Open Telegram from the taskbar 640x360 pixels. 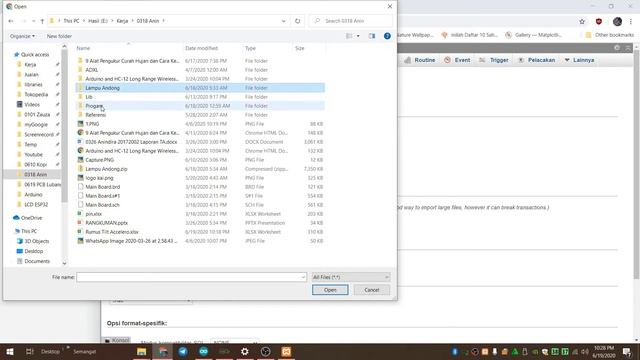183,351
